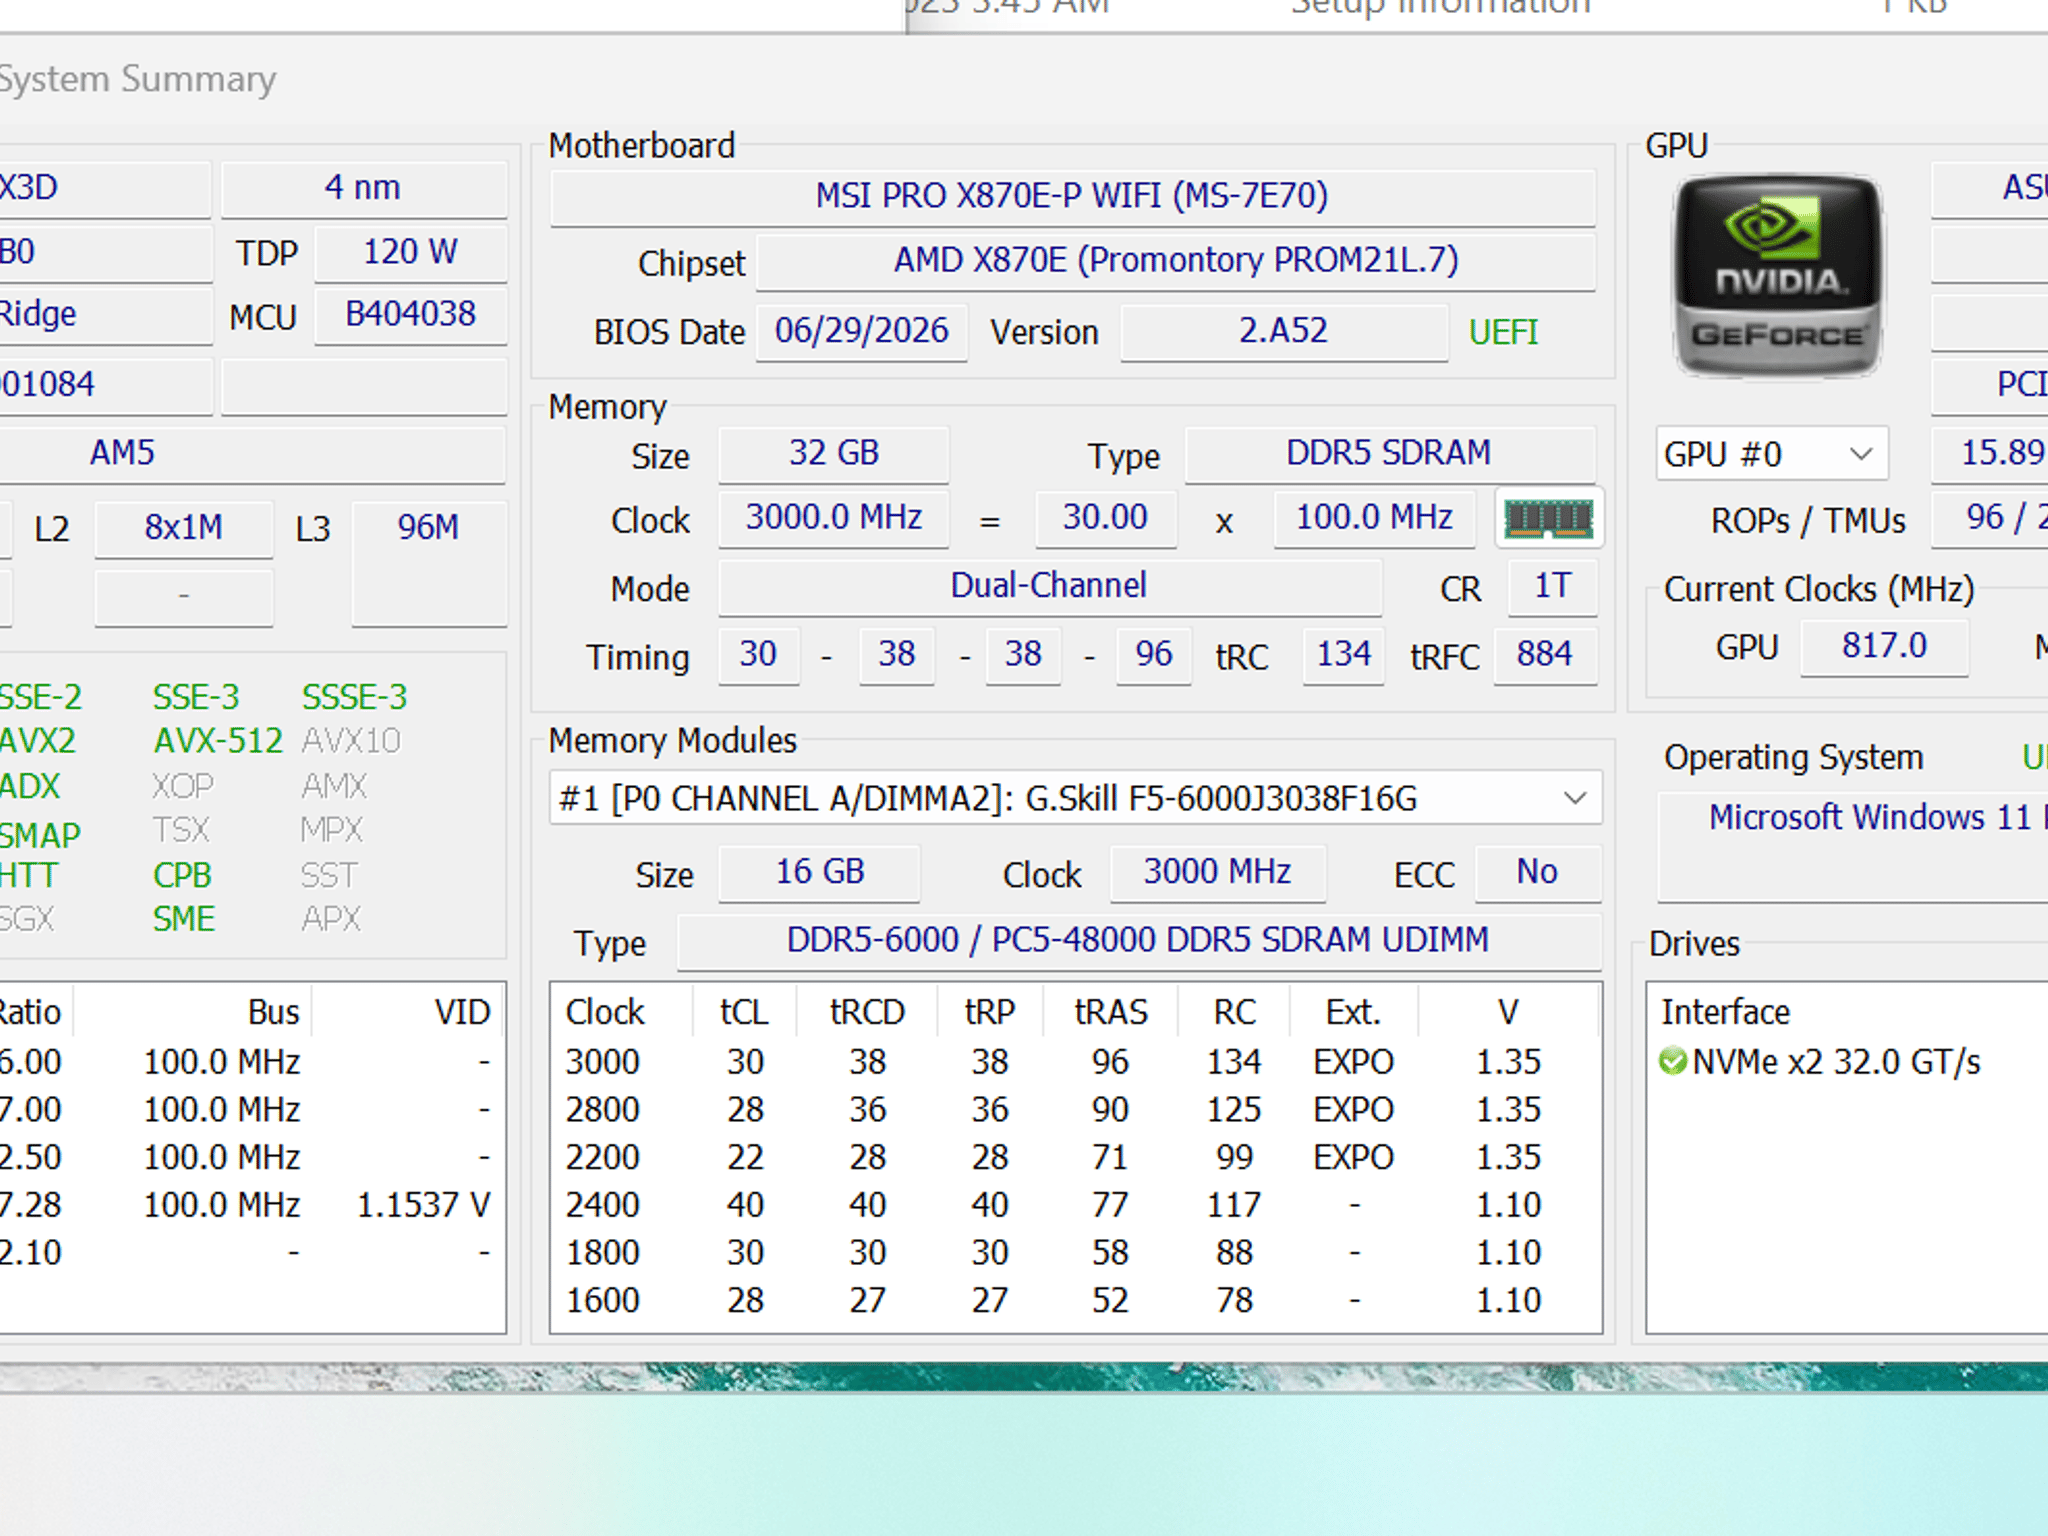Click the ECC value No
Screen dimensions: 2048x1536
pos(1537,872)
